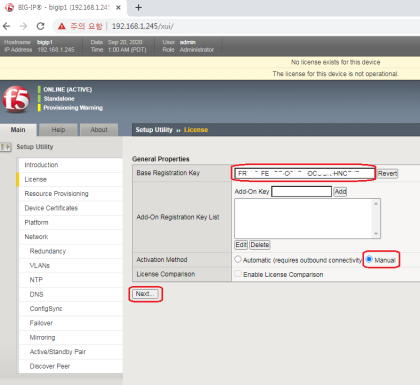Open Resource Provisioning menu item
The width and height of the screenshot is (420, 385).
(71, 194)
